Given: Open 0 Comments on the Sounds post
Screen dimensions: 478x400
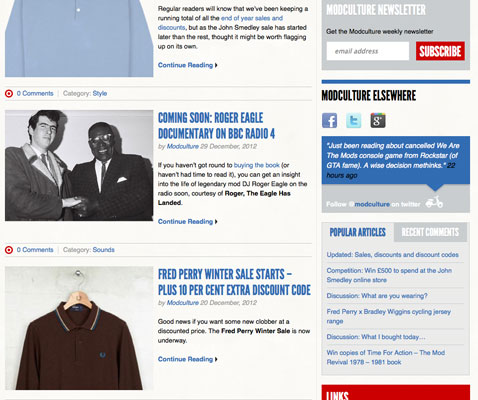Looking at the screenshot, I should pos(35,250).
